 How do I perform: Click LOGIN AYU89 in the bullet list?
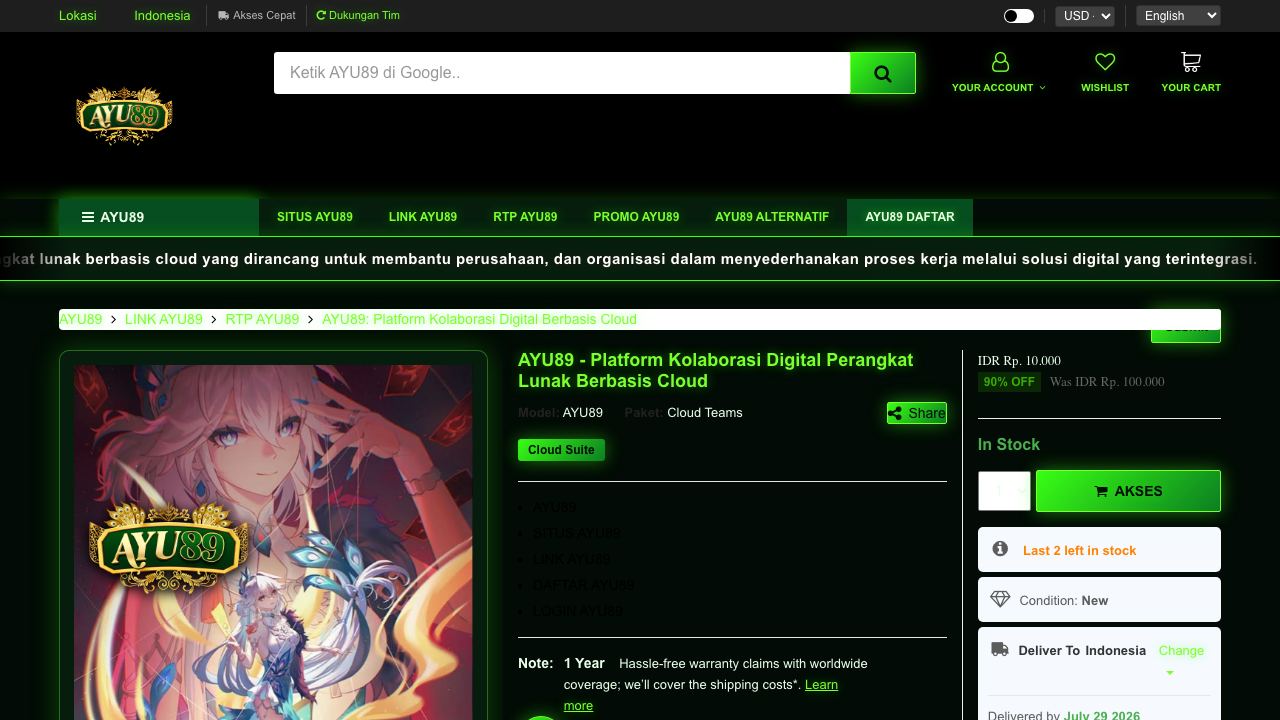[578, 611]
